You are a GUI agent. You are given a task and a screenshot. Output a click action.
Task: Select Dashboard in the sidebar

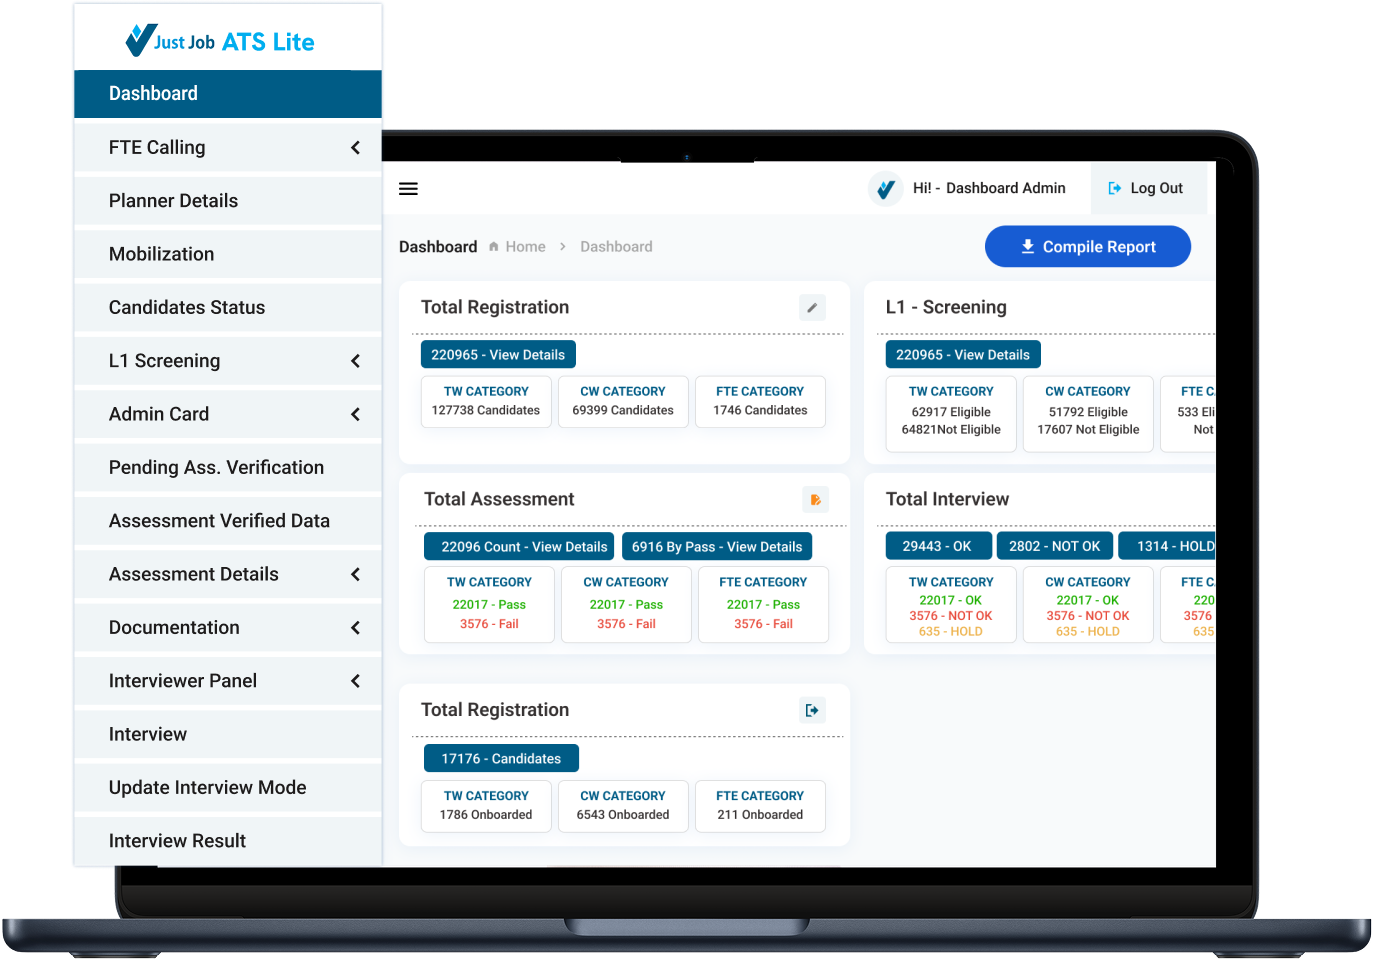tap(153, 94)
